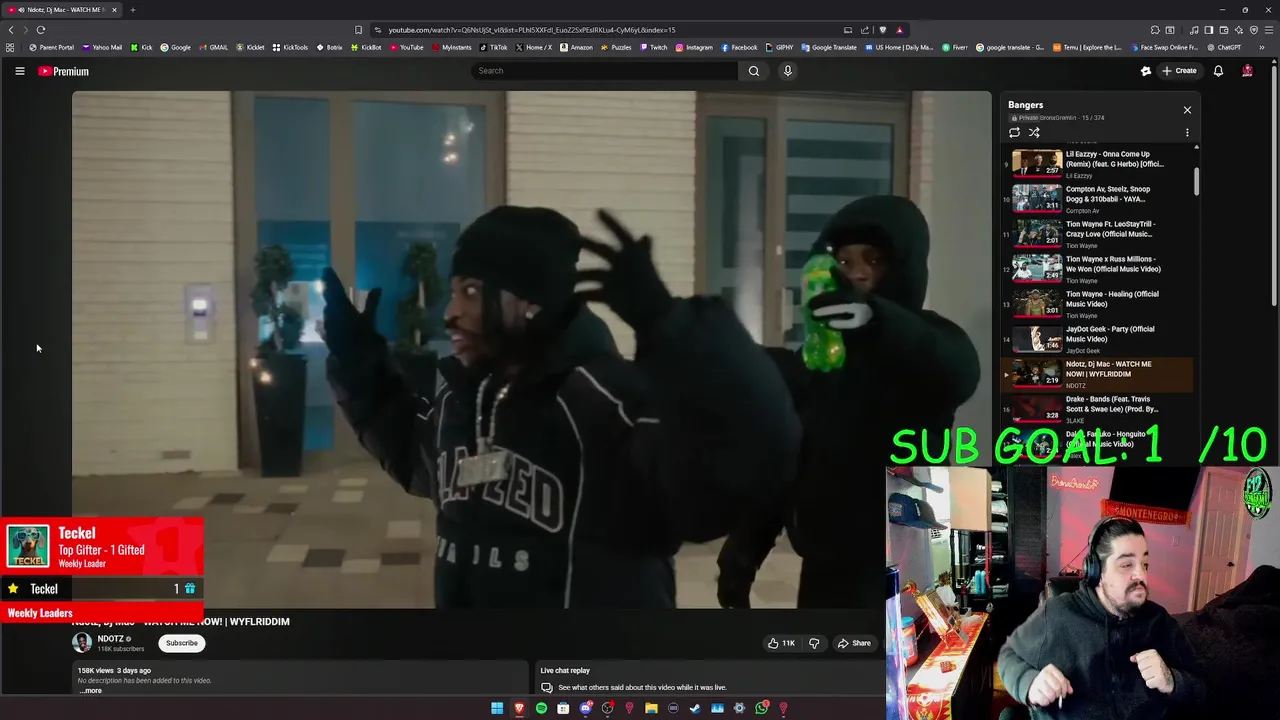
Task: Select Ndotz WATCH ME NOW playlist item
Action: [1097, 374]
